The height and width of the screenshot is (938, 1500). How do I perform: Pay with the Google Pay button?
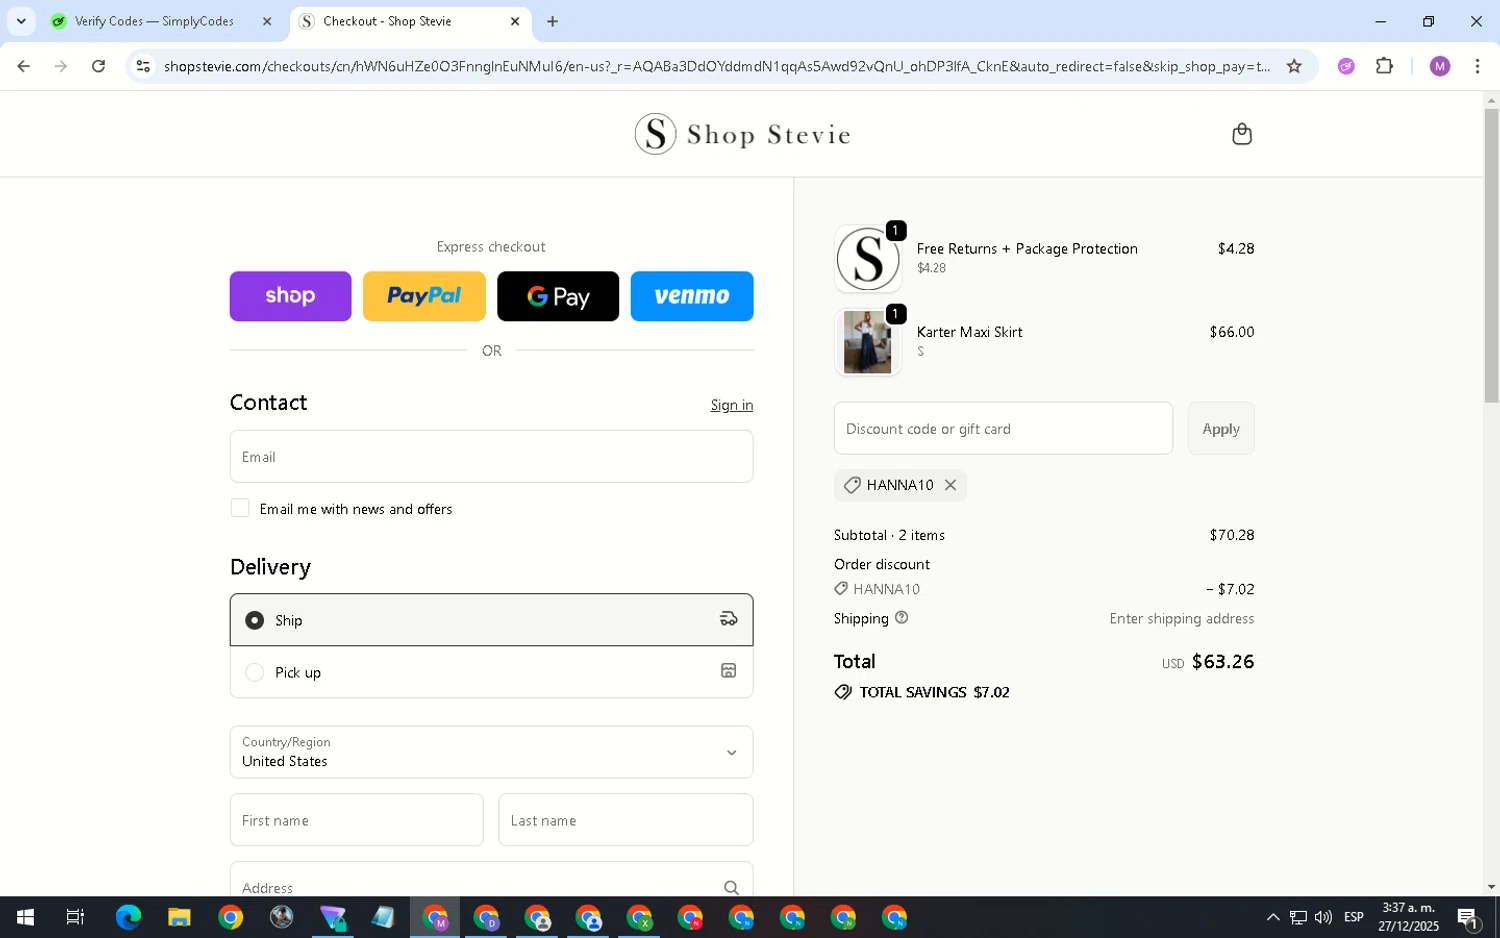tap(558, 296)
